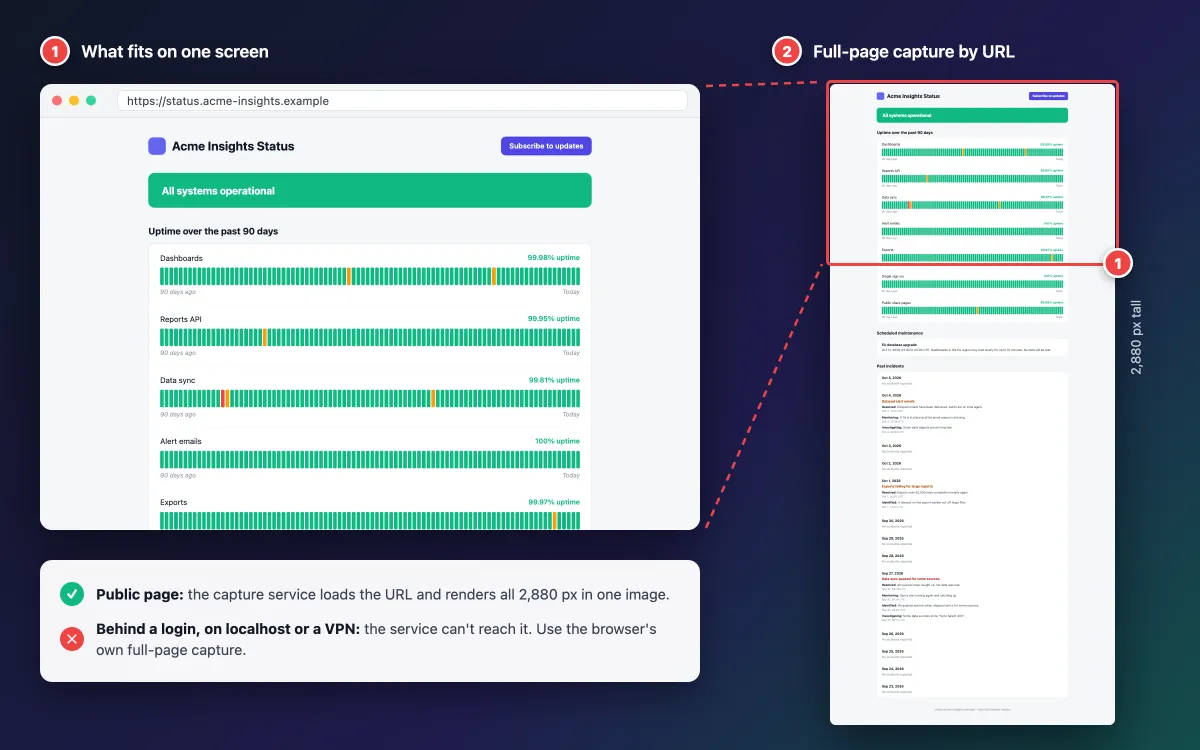Viewport: 1200px width, 750px height.
Task: Click the red numbered badge next to 'What fits on one screen'
Action: click(x=54, y=51)
